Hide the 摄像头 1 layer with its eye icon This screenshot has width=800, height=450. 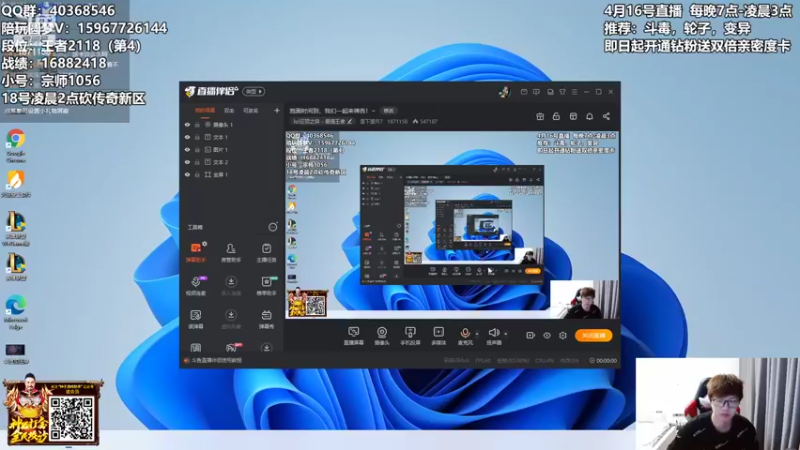point(187,124)
